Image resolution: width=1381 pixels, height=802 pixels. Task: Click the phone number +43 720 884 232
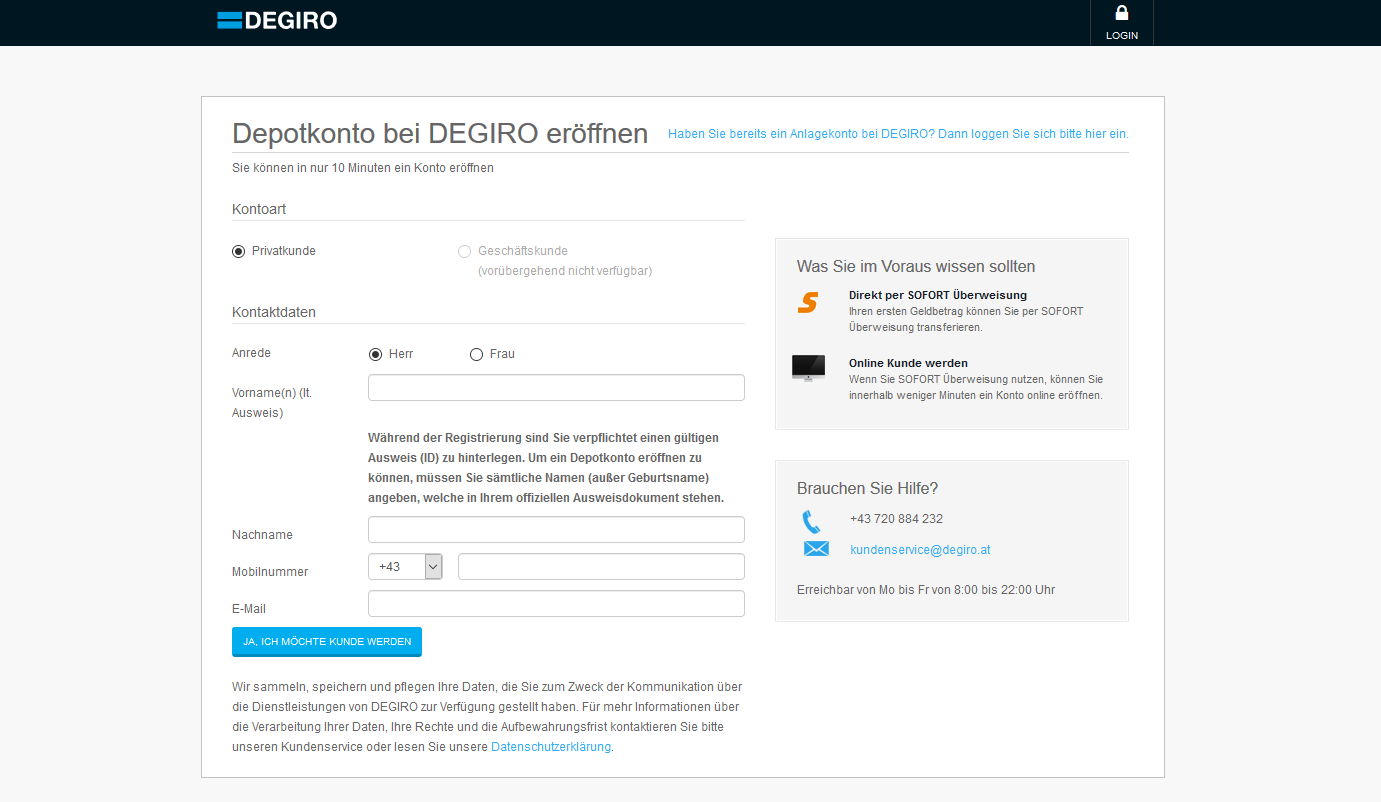(896, 519)
